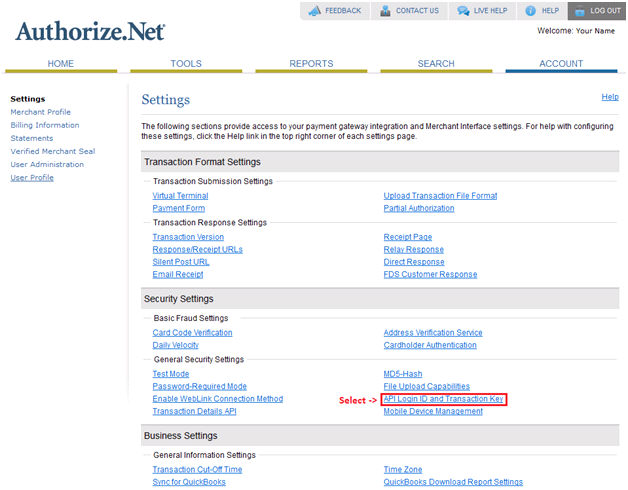Go to the REPORTS tab
628x490 pixels.
click(311, 64)
